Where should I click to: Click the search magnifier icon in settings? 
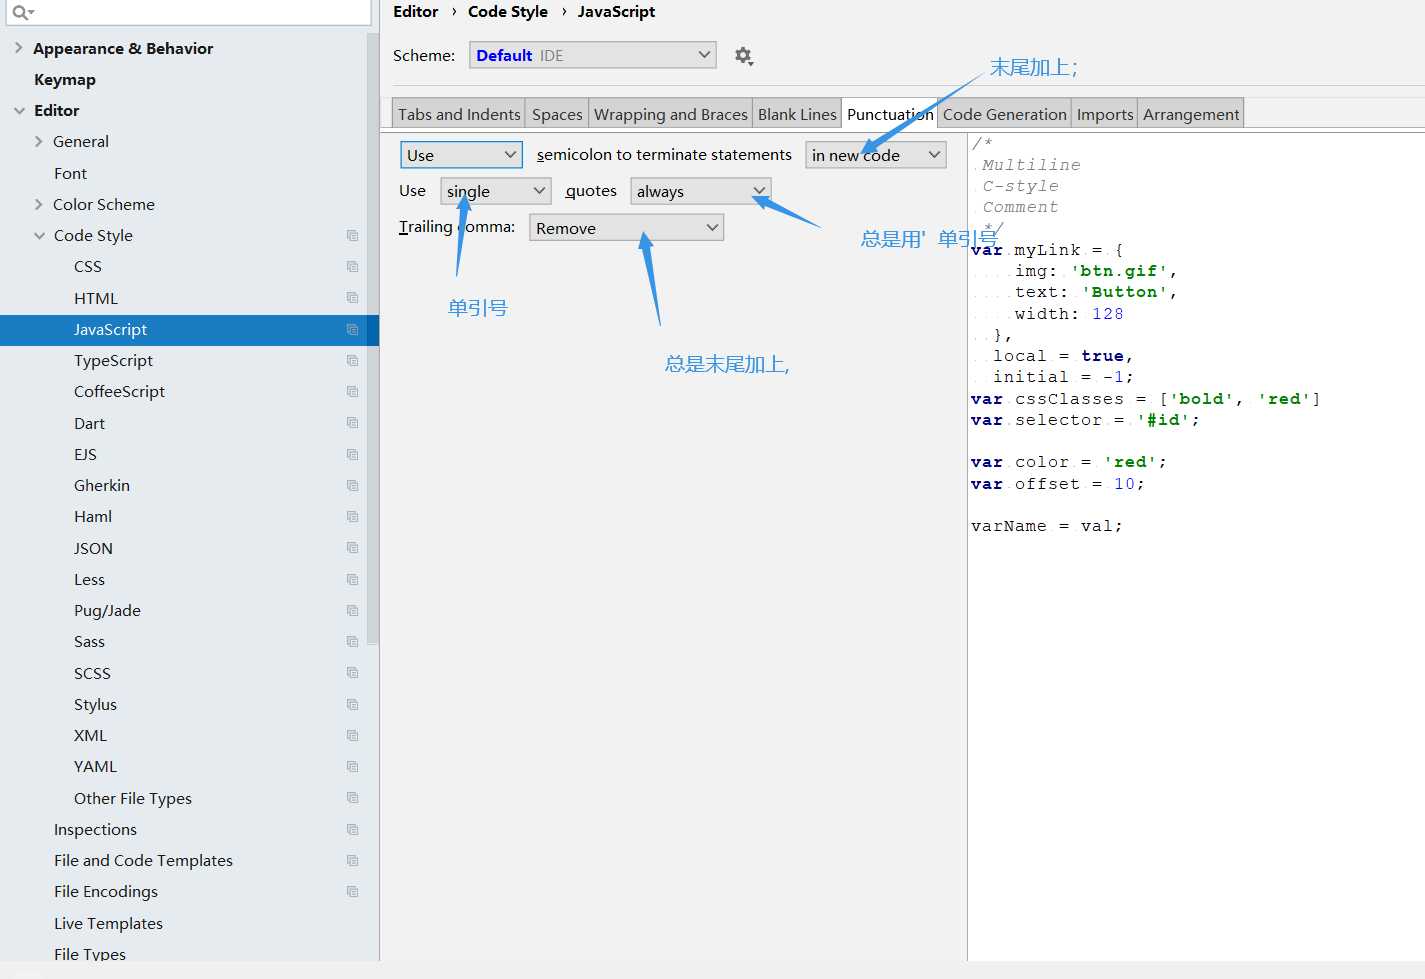22,12
